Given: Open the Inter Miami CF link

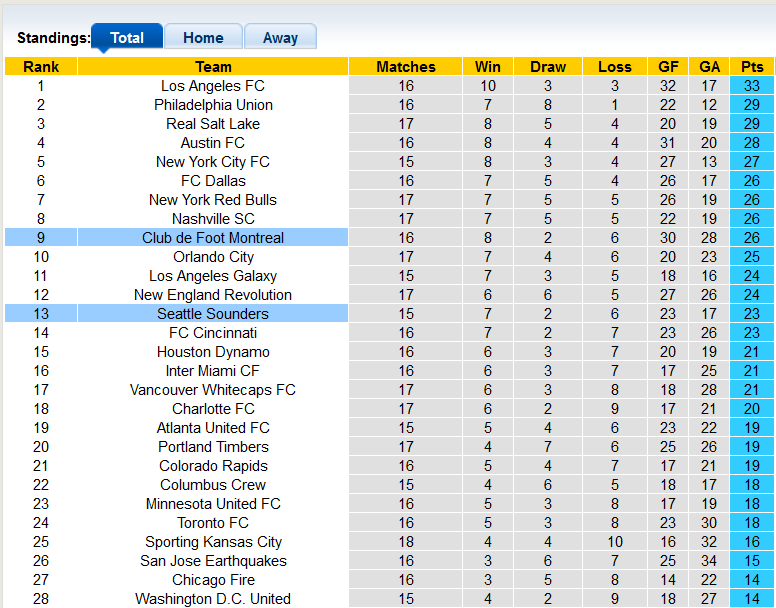Looking at the screenshot, I should (x=213, y=371).
